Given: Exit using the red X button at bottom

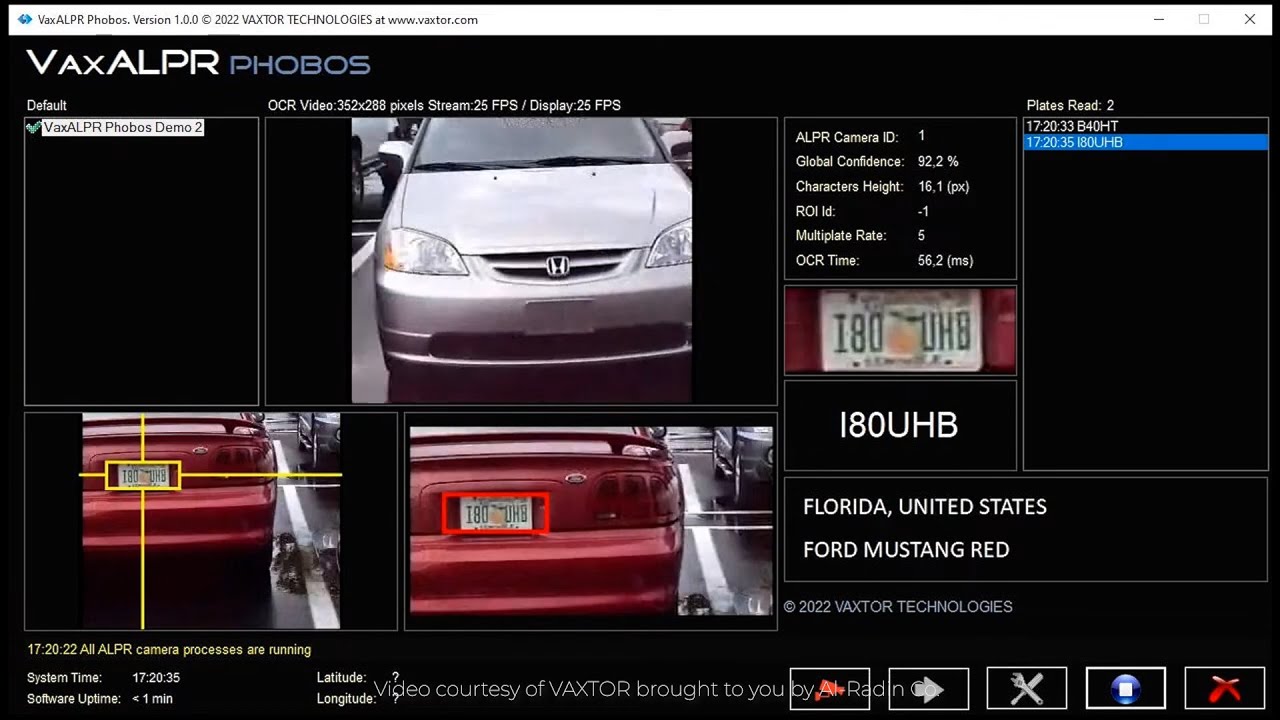Looking at the screenshot, I should tap(1225, 688).
